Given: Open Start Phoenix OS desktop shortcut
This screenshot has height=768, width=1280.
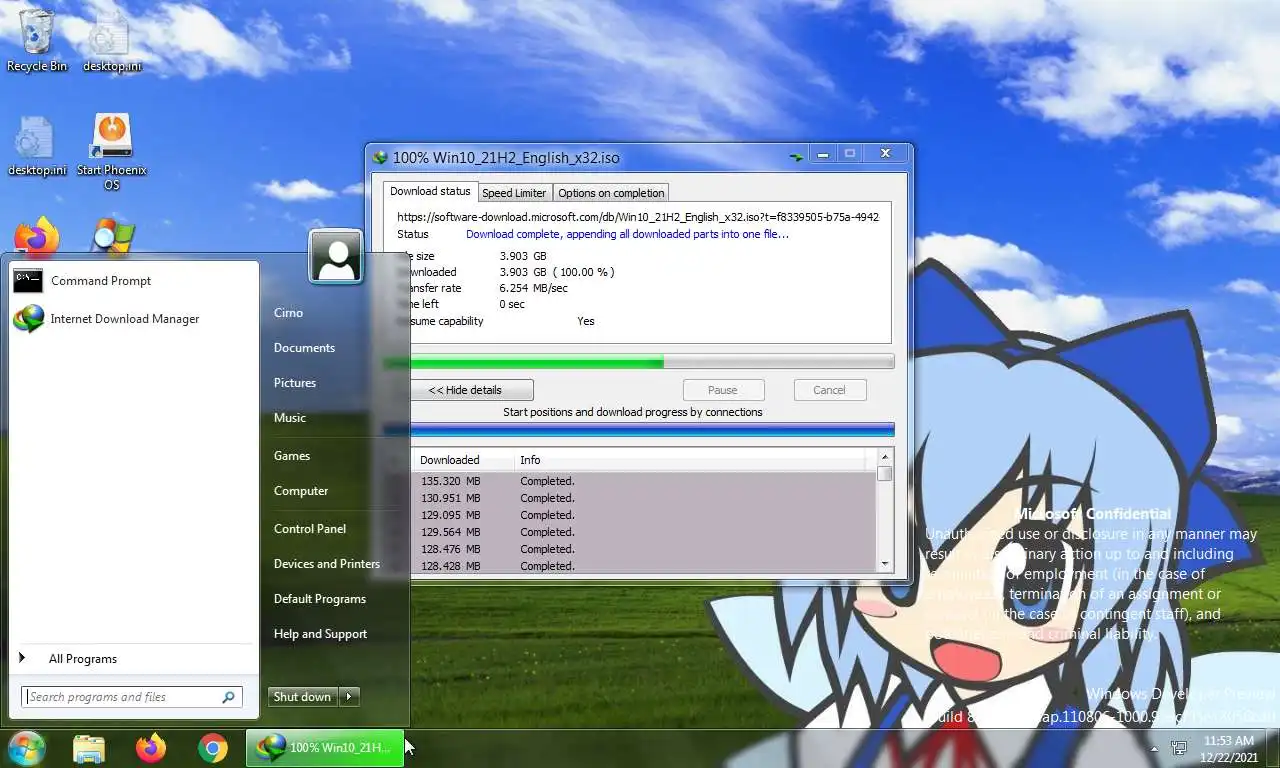Looking at the screenshot, I should click(112, 151).
